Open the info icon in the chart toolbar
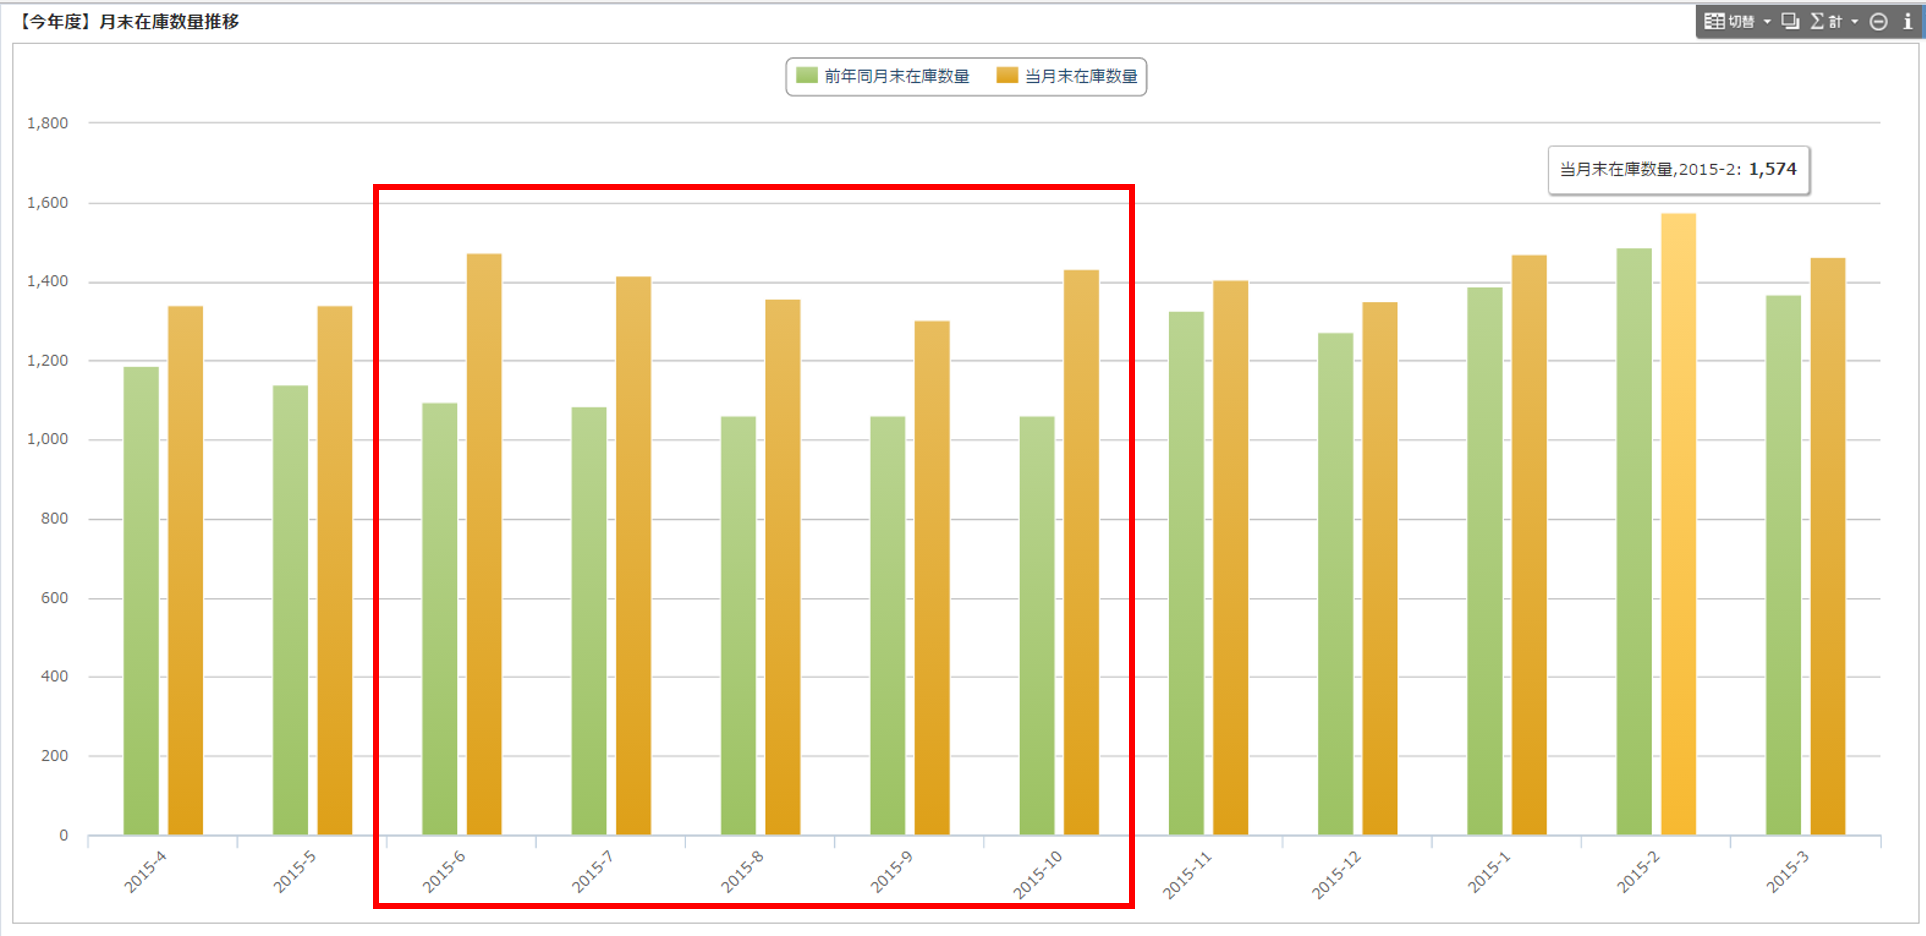Screen dimensions: 1926x936 coord(1907,21)
